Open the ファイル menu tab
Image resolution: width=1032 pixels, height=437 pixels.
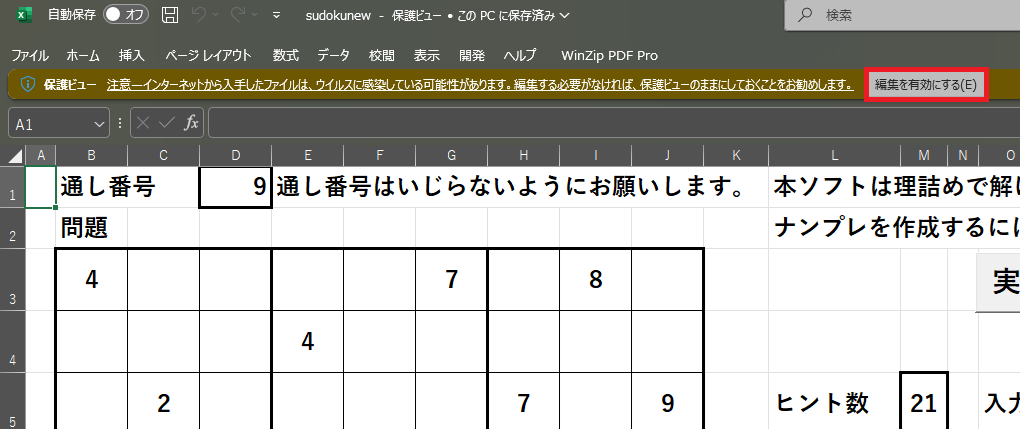point(30,55)
